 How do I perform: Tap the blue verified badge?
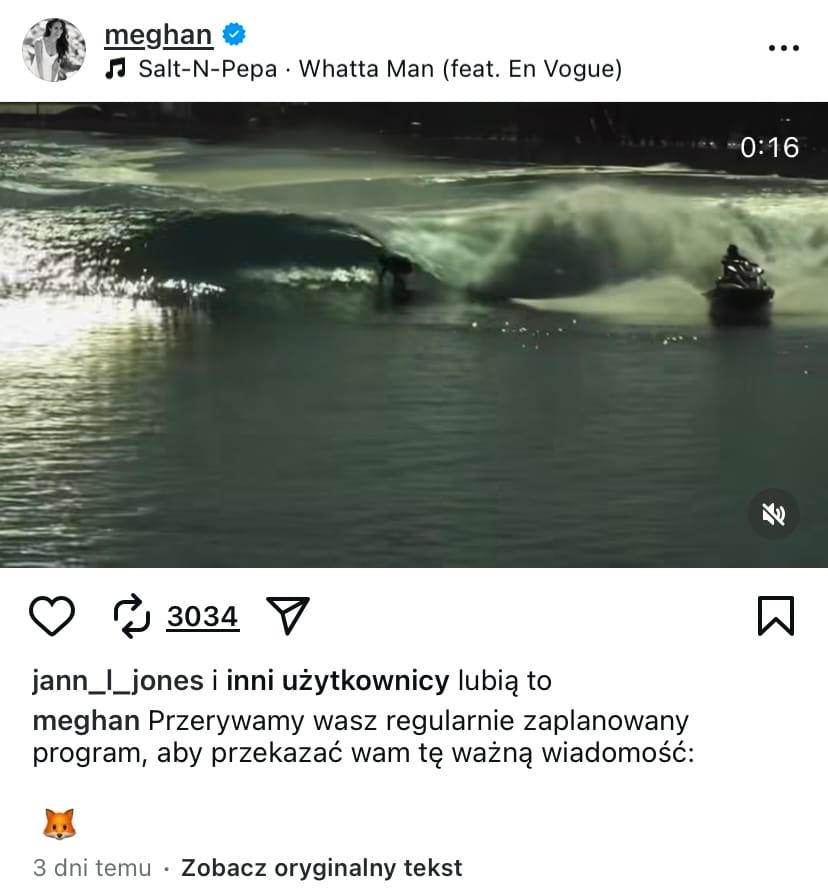[234, 35]
